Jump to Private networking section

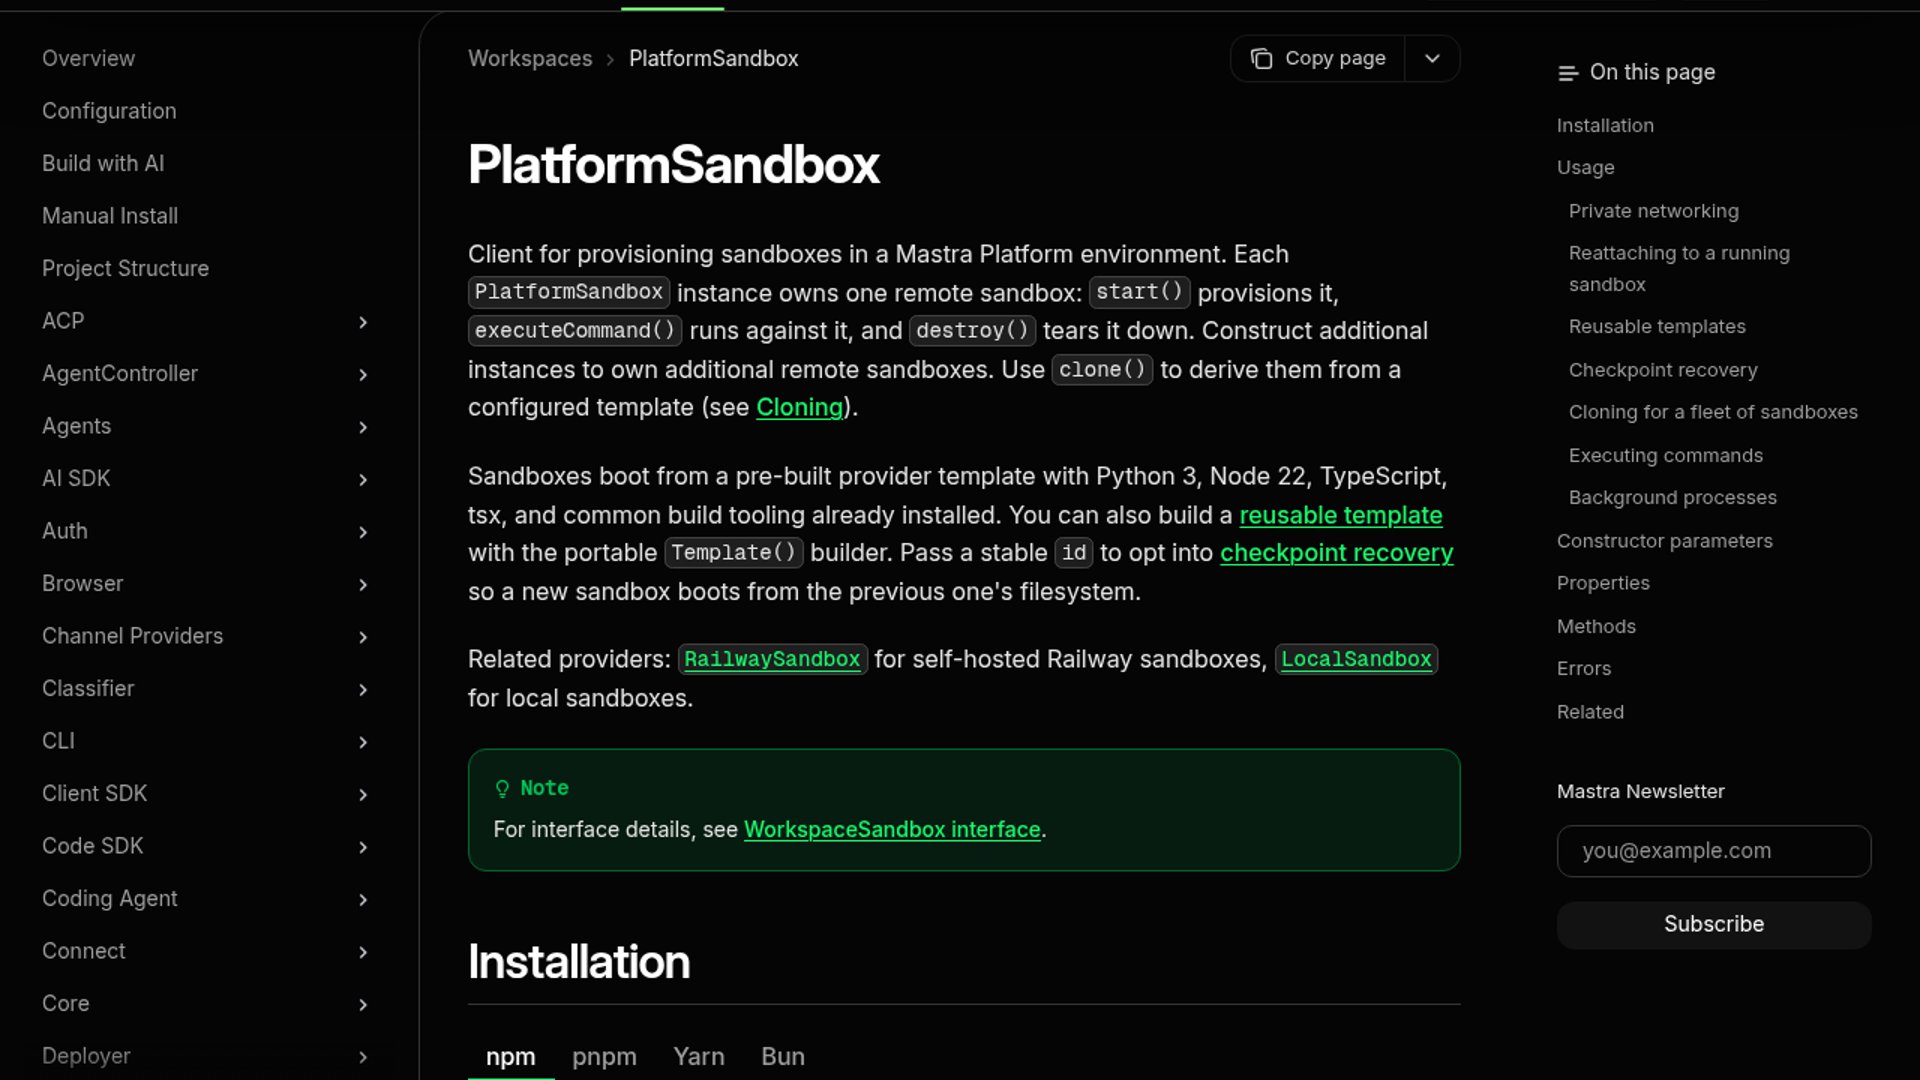(1653, 211)
